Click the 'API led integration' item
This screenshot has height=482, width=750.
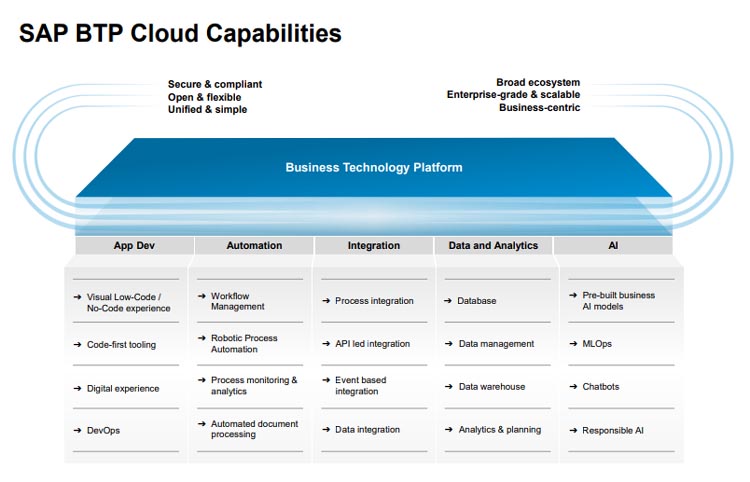pos(372,344)
